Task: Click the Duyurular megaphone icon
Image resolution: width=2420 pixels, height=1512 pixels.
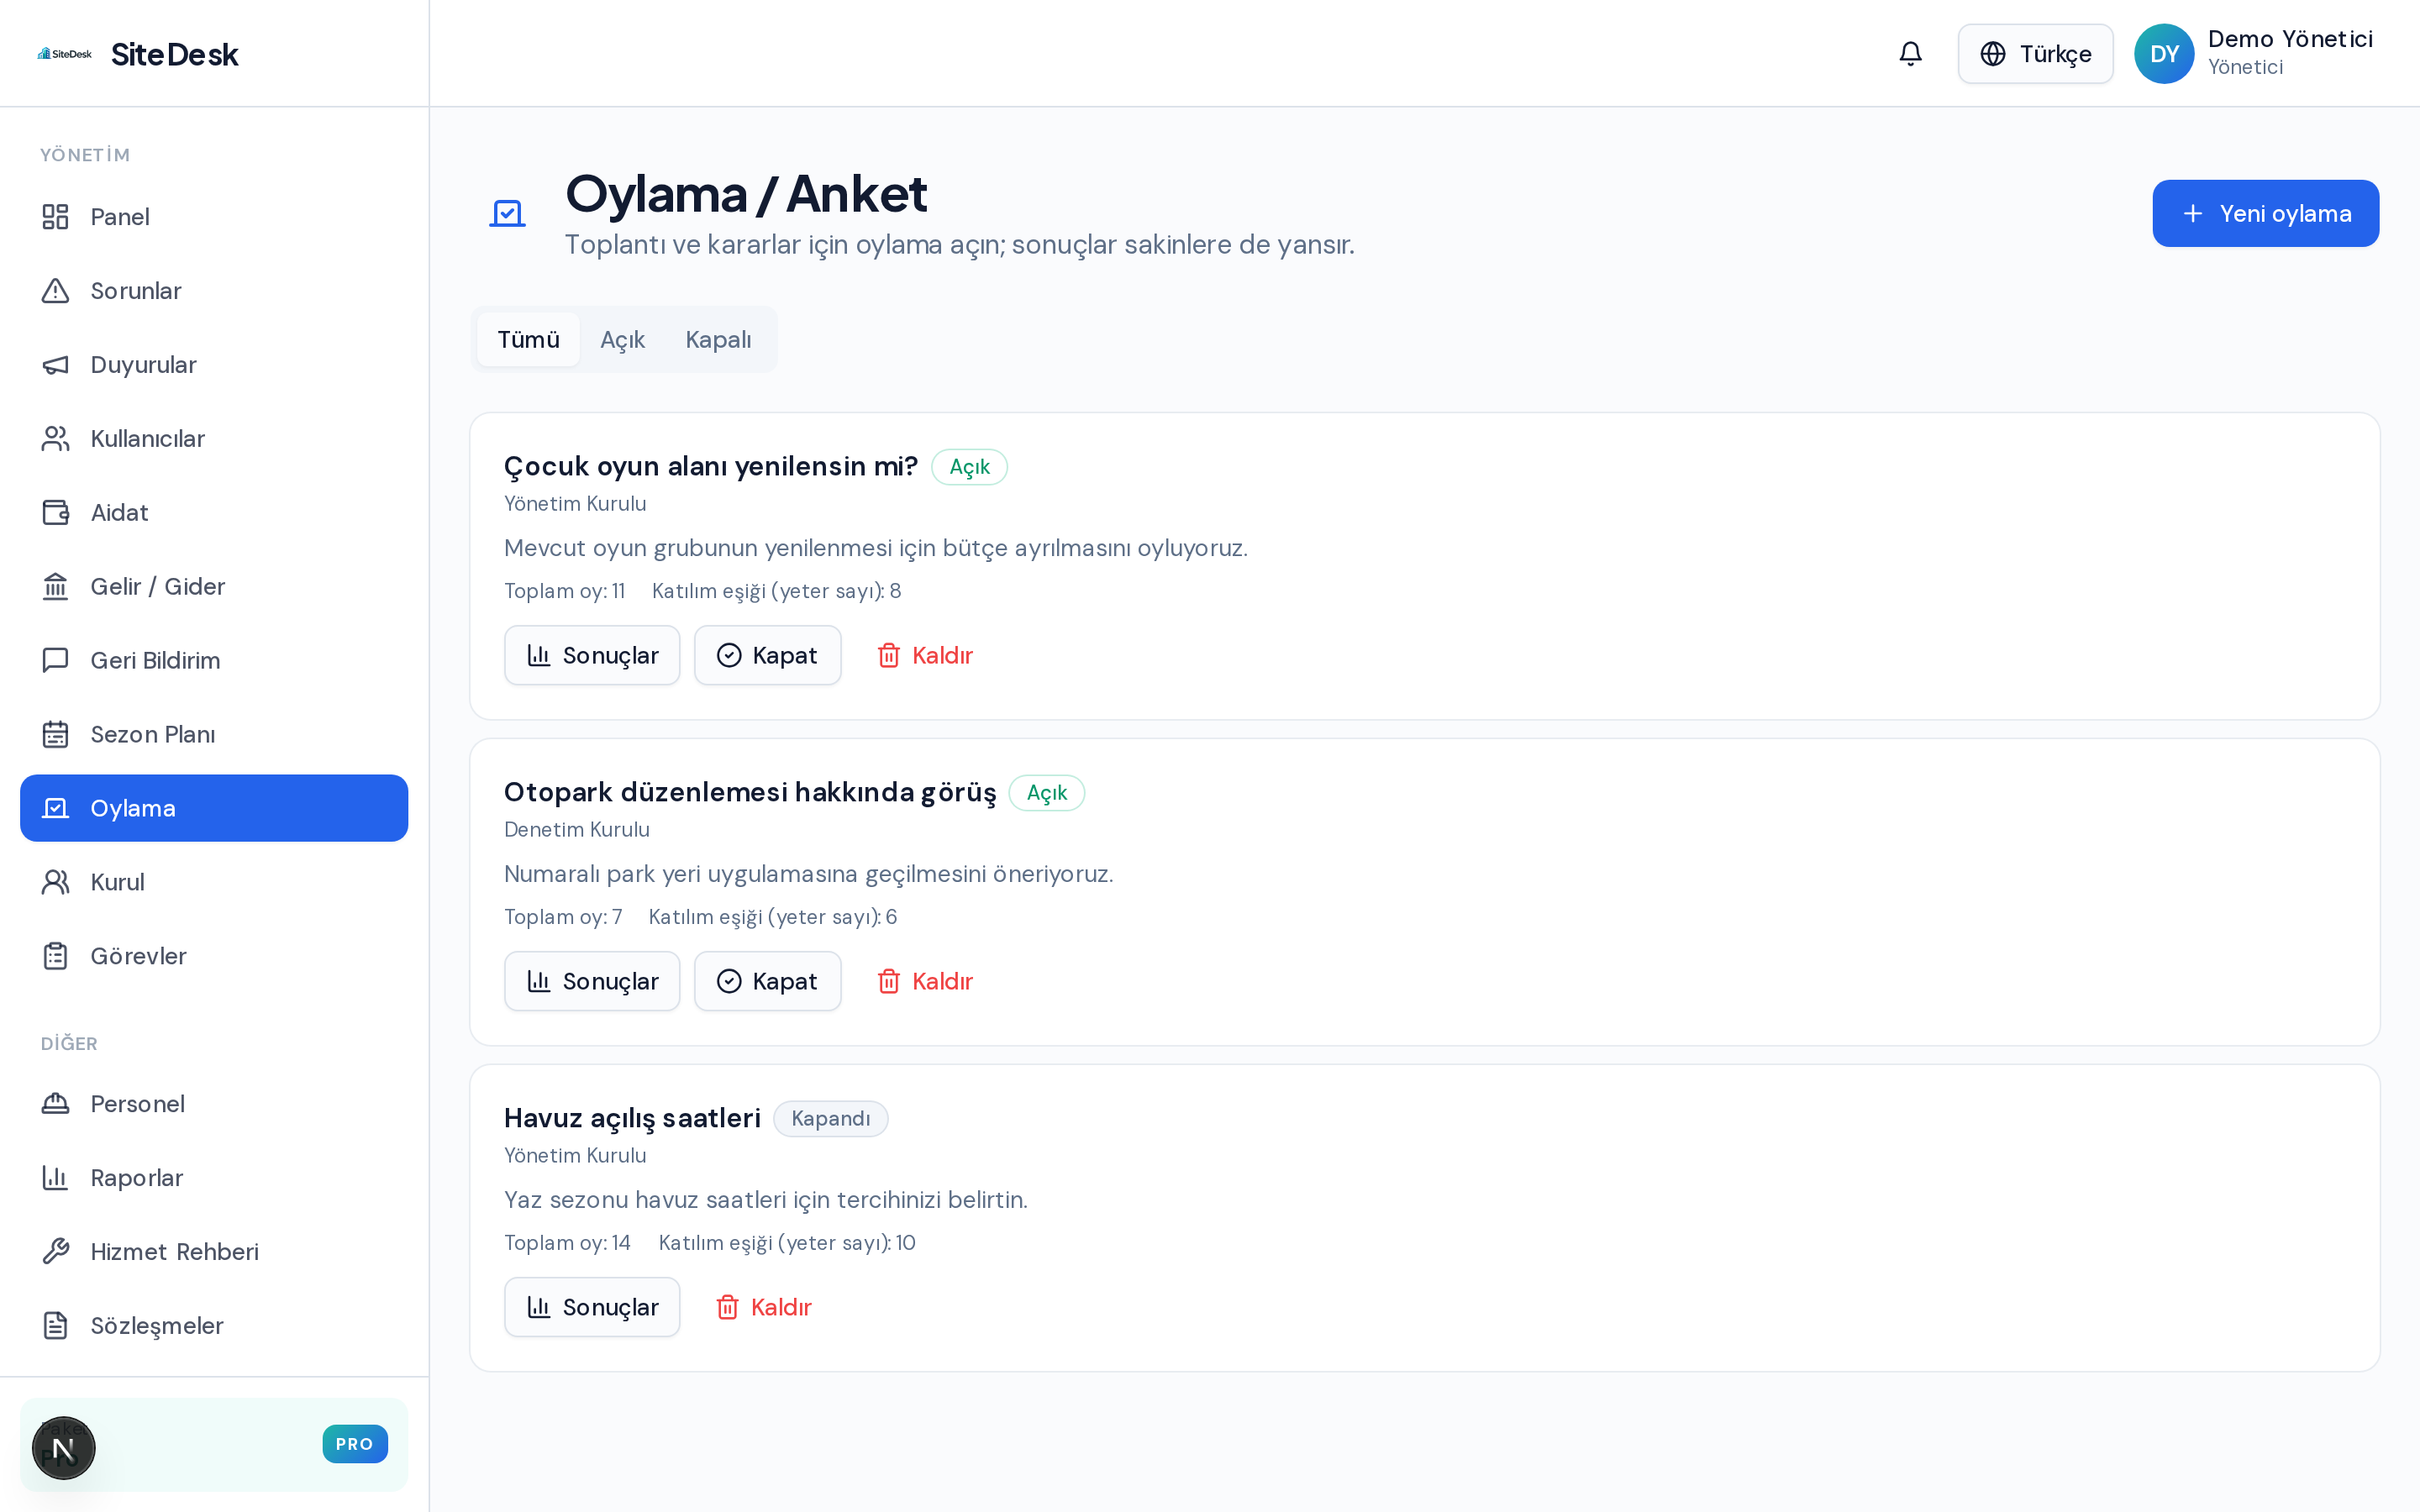Action: [56, 365]
